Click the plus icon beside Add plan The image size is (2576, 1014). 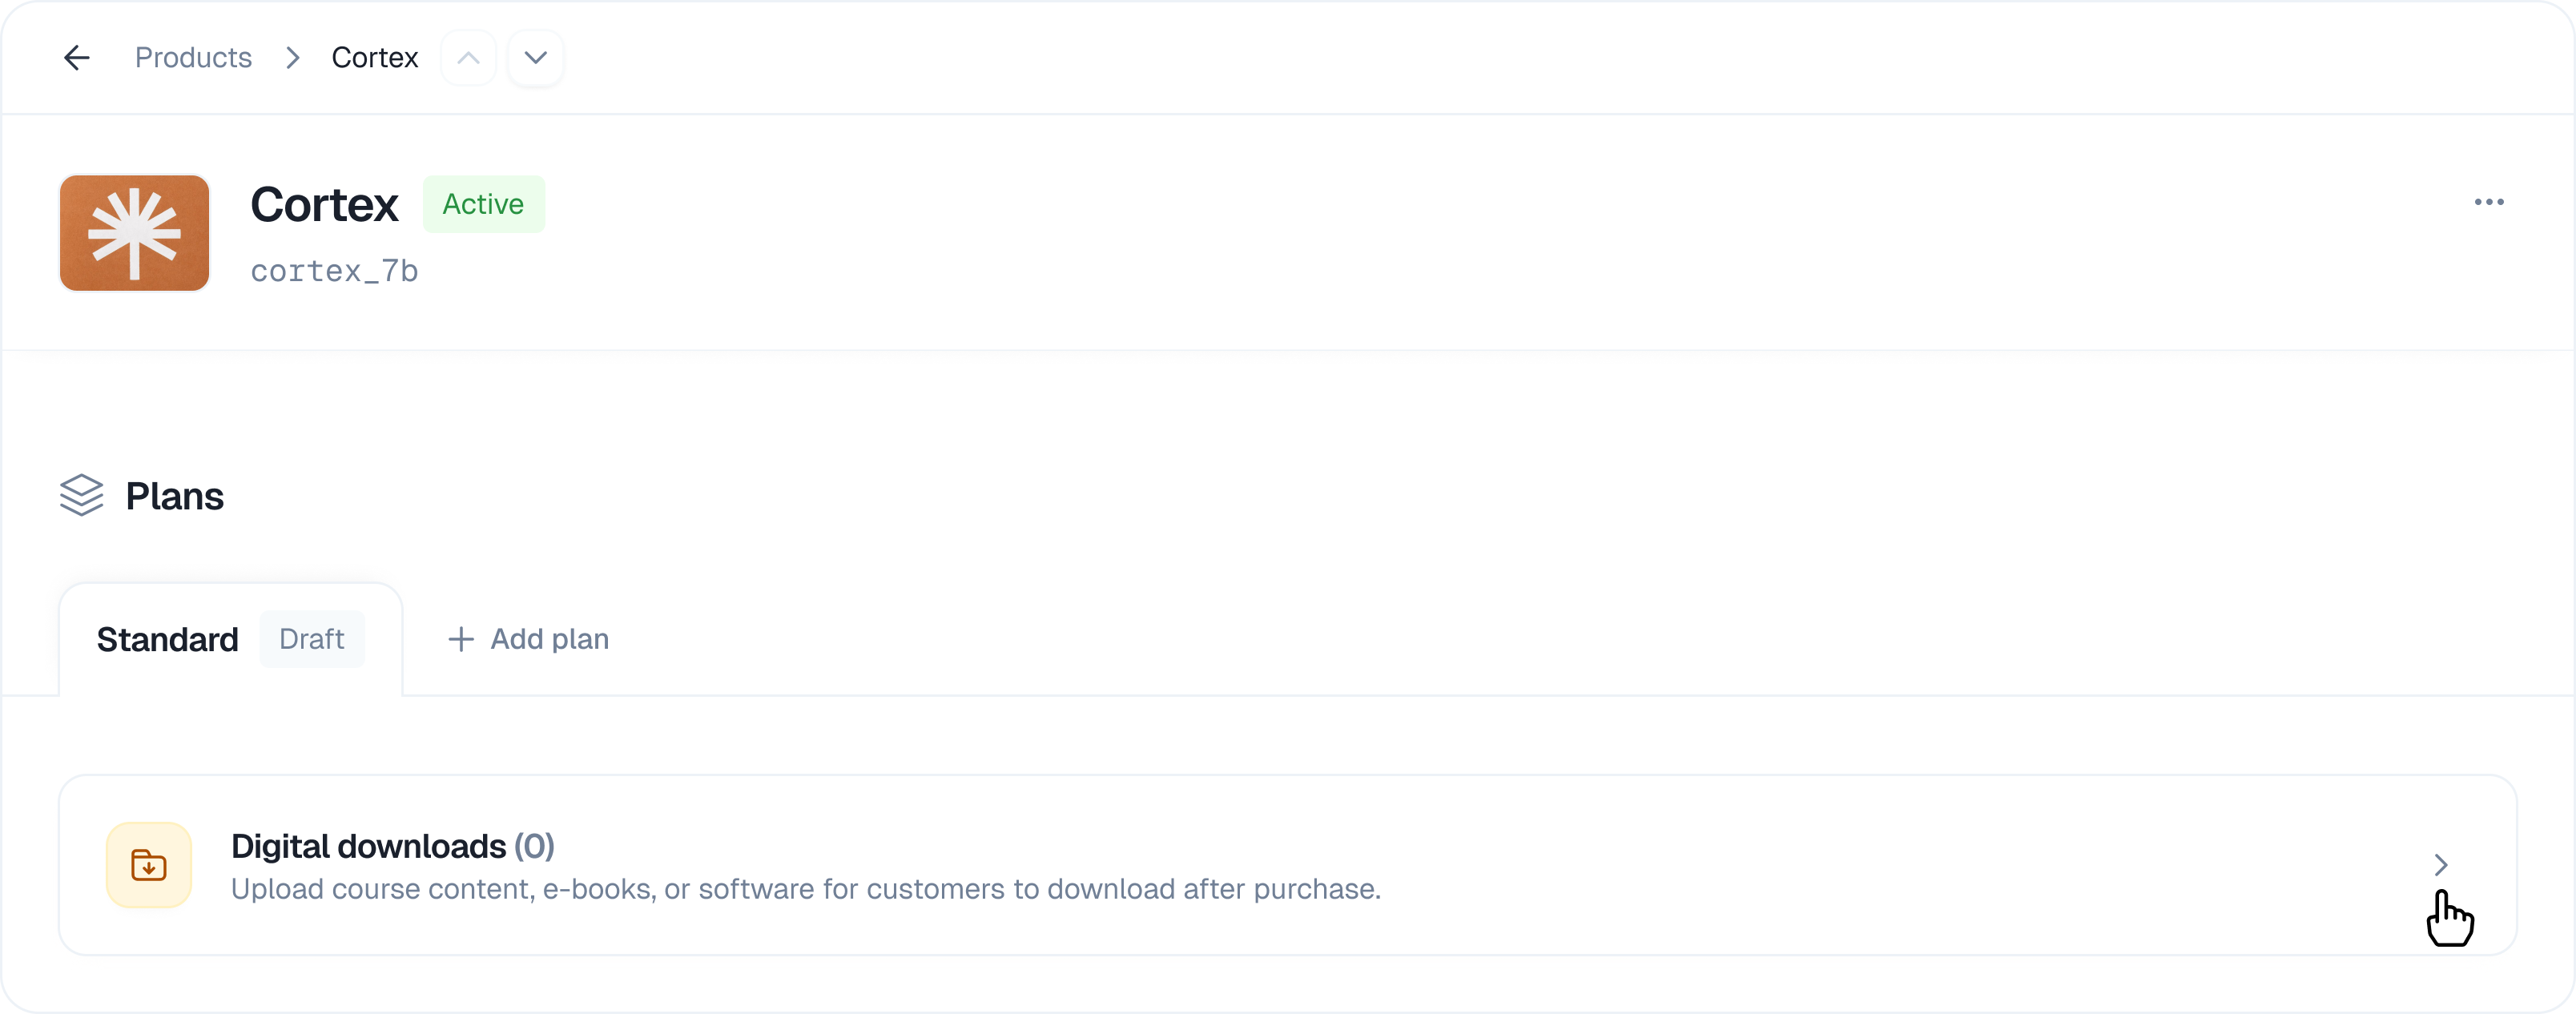(460, 640)
